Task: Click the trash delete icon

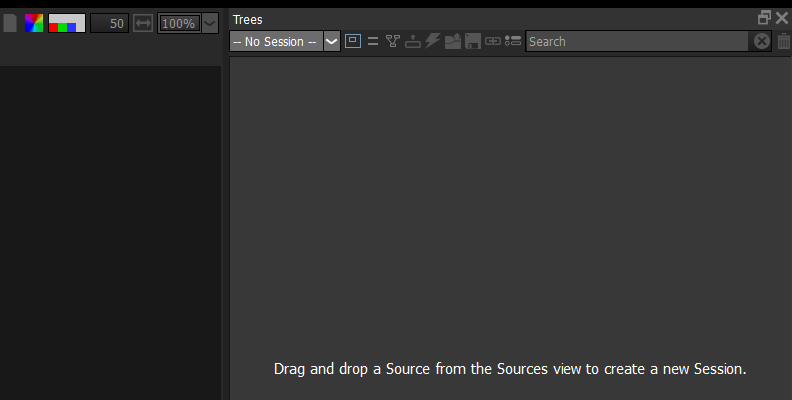Action: pyautogui.click(x=784, y=41)
